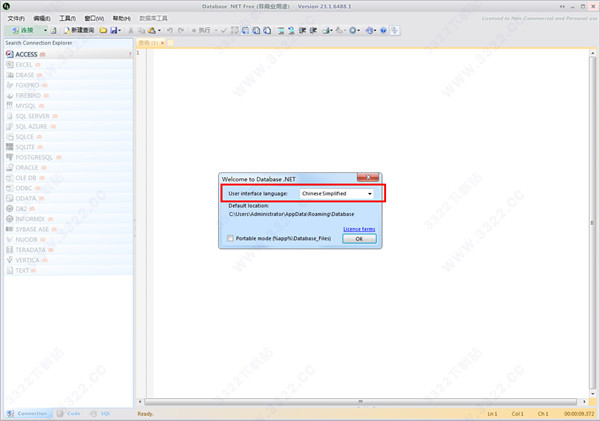Image resolution: width=600 pixels, height=421 pixels.
Task: Select INFORMIX in connection list
Action: pos(68,219)
